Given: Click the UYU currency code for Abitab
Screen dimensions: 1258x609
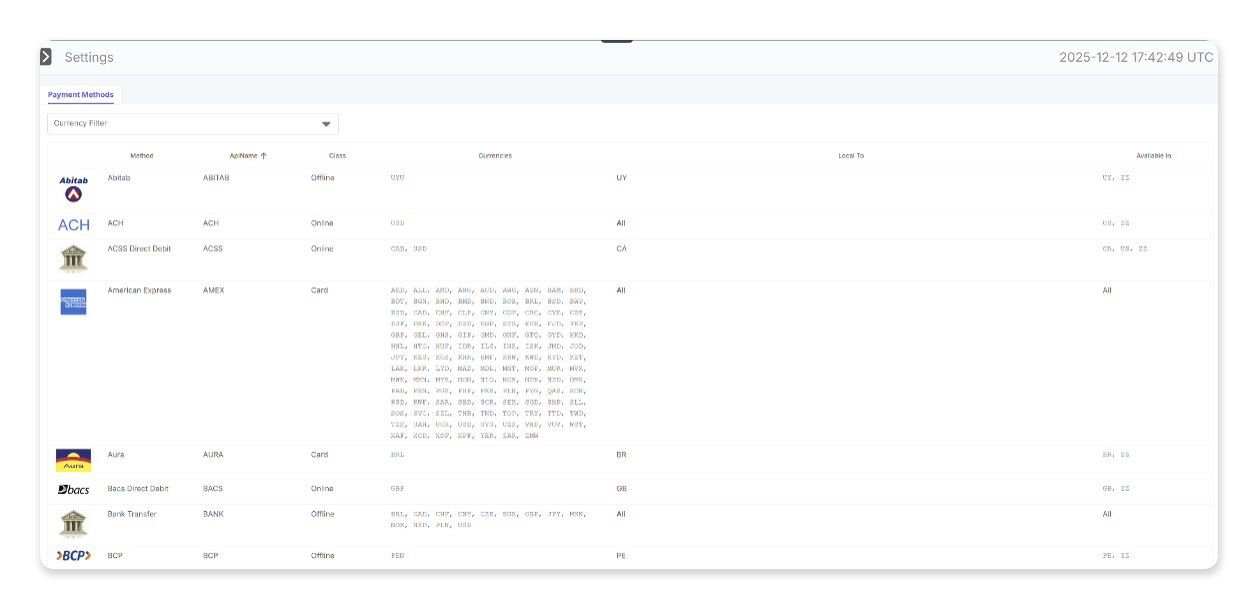Looking at the screenshot, I should [x=395, y=178].
